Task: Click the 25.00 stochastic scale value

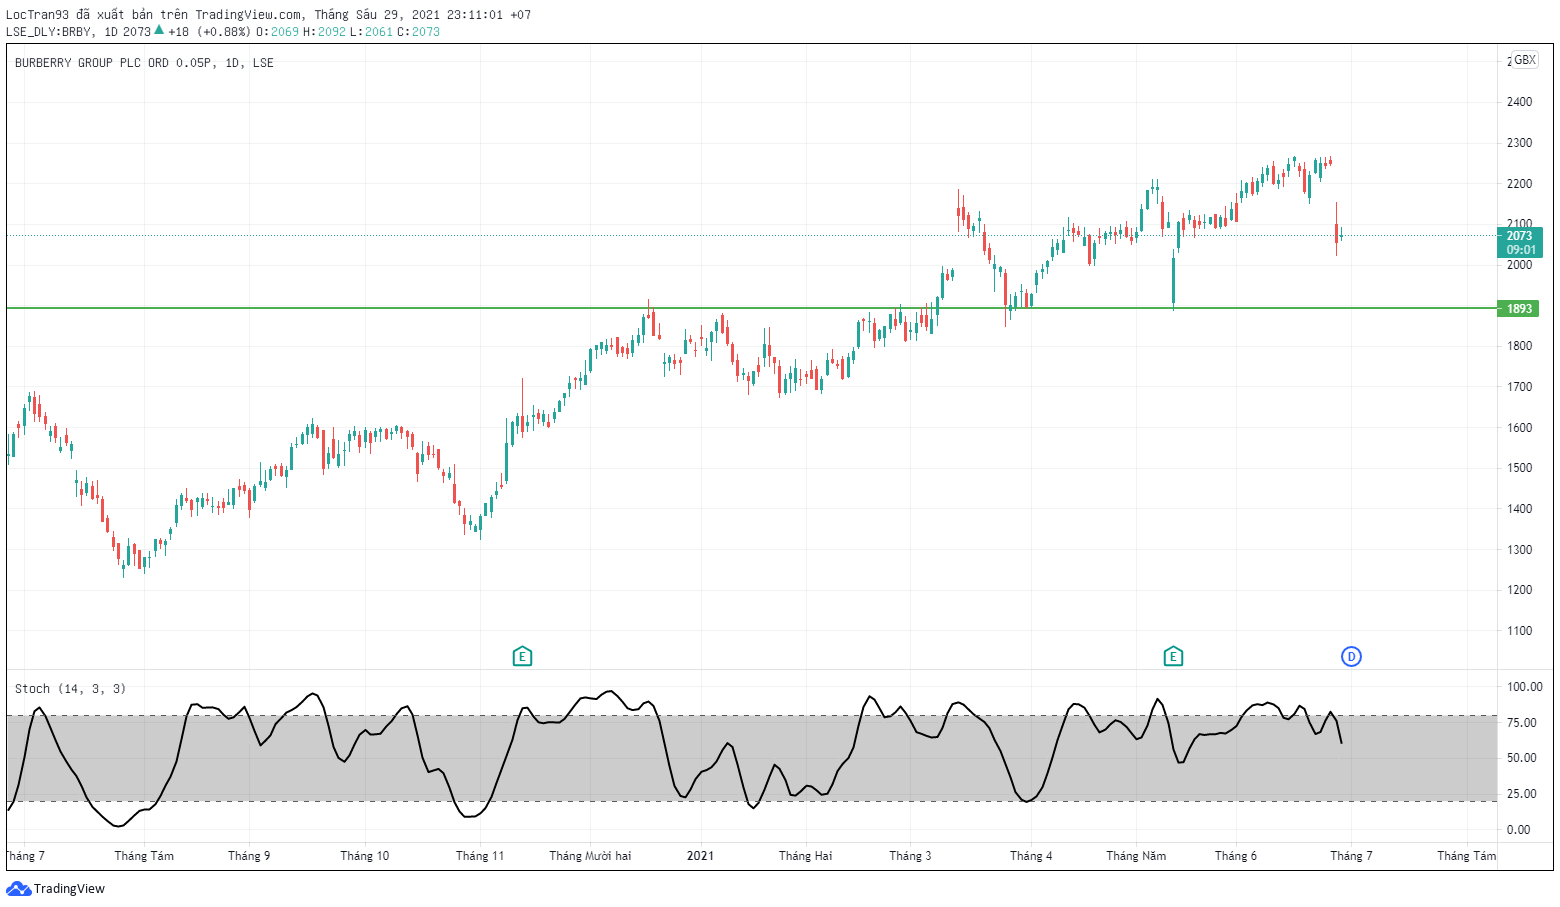Action: pyautogui.click(x=1522, y=794)
